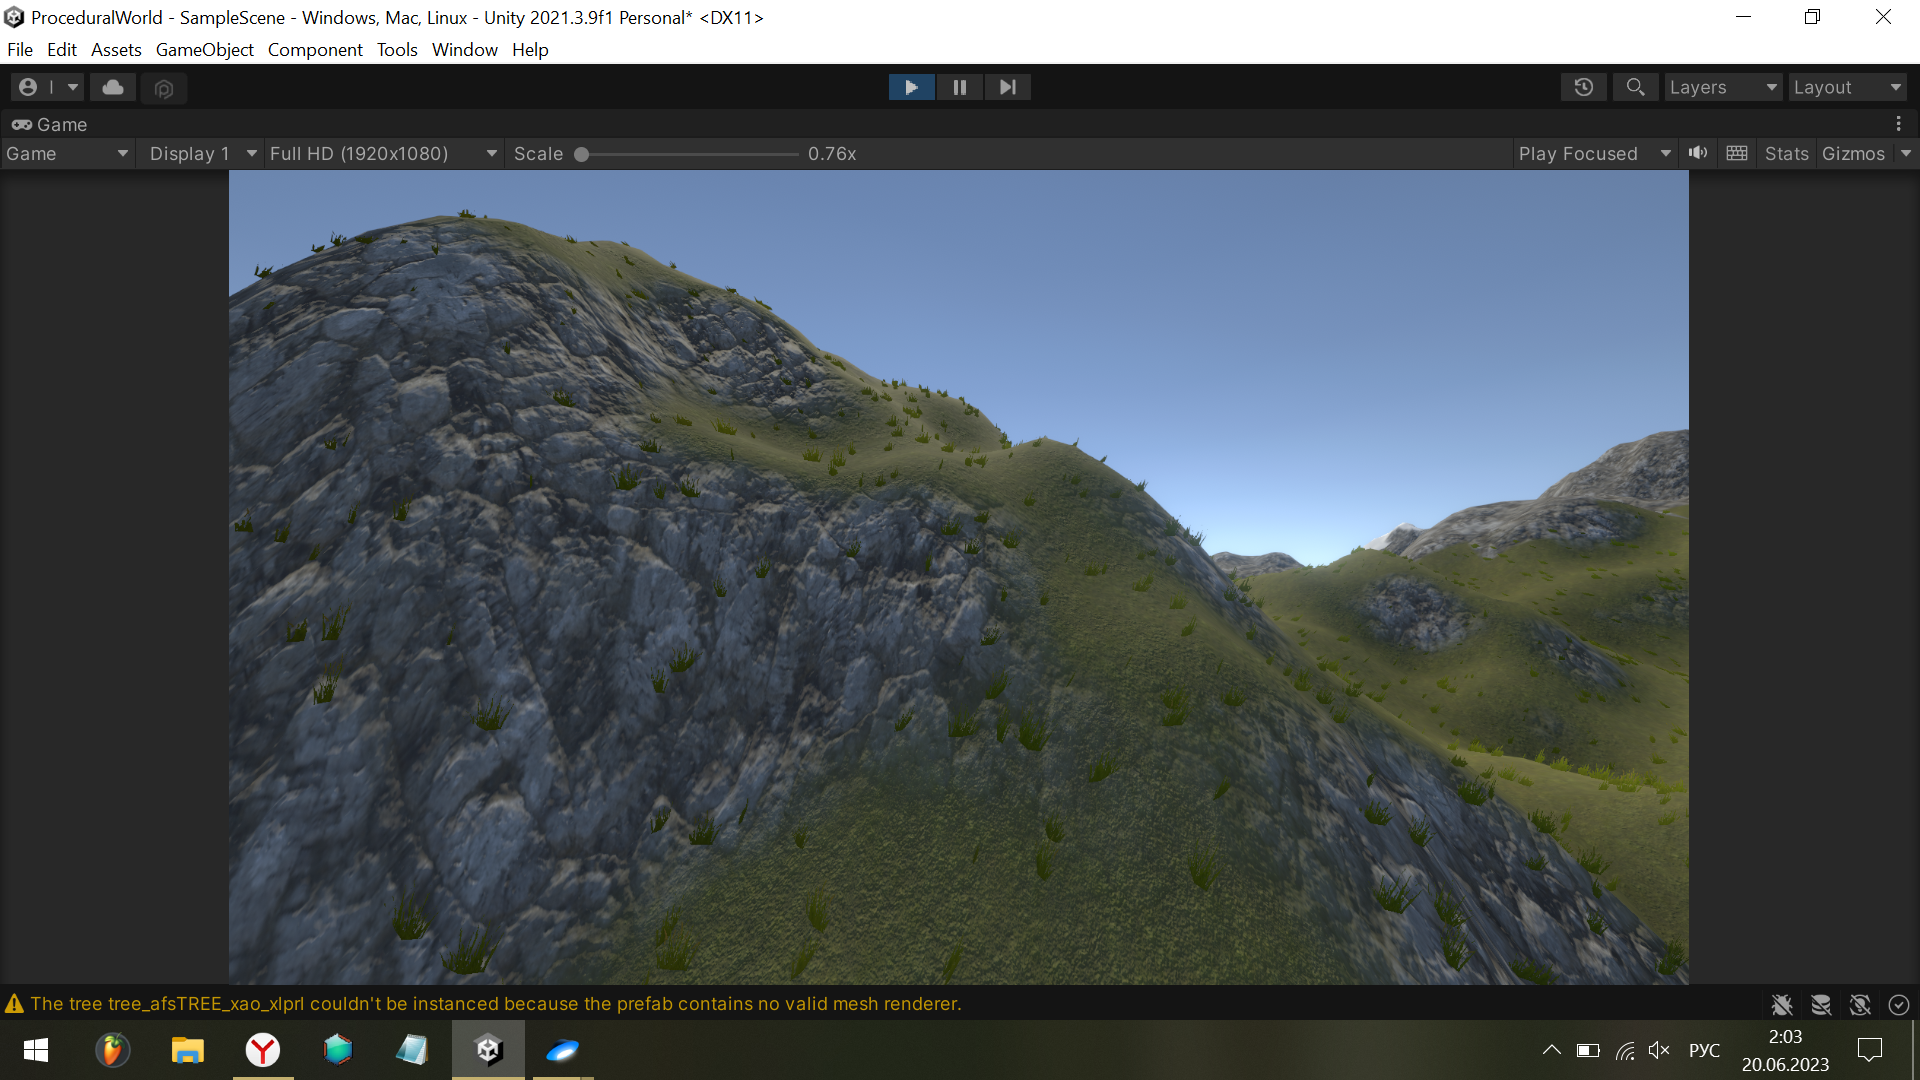Viewport: 1920px width, 1080px height.
Task: Click the debugger bug icon in status bar
Action: pos(1781,1004)
